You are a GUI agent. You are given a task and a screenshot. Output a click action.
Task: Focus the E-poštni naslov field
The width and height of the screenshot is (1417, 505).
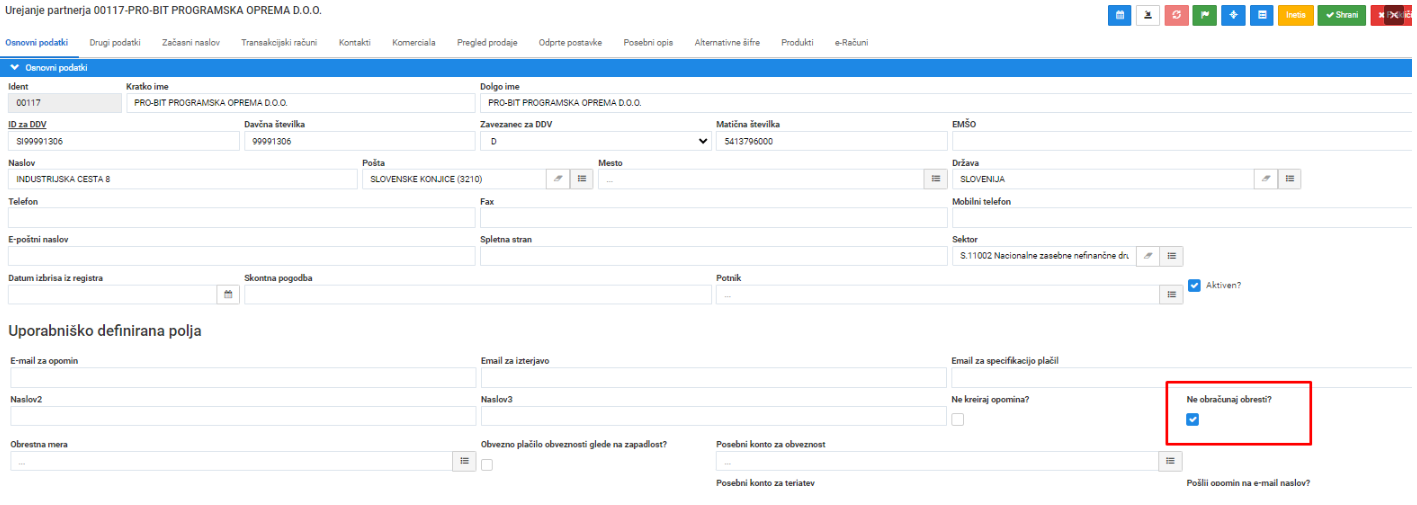(x=241, y=256)
